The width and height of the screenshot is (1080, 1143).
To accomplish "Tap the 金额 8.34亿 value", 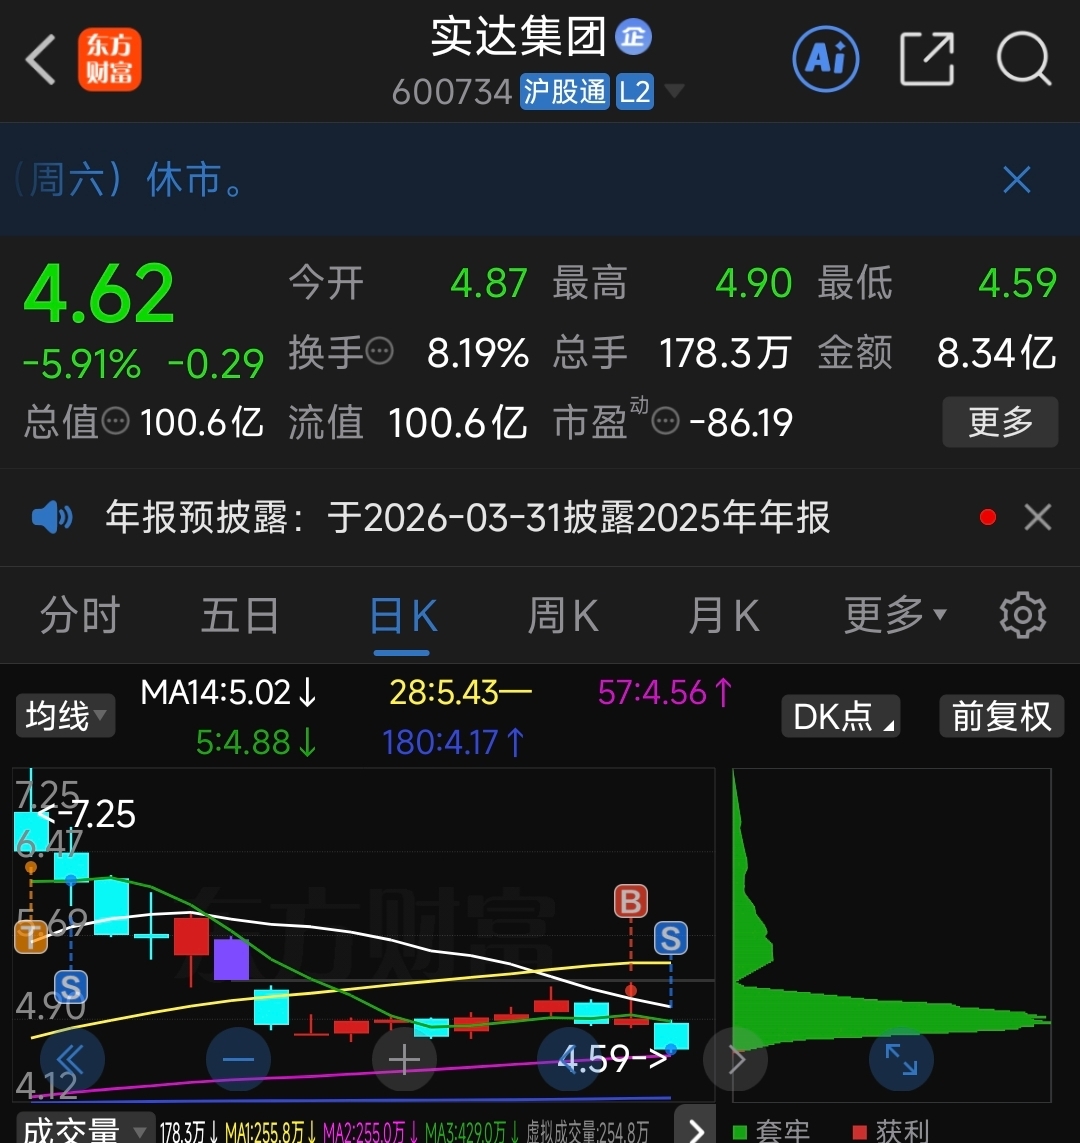I will (x=996, y=352).
